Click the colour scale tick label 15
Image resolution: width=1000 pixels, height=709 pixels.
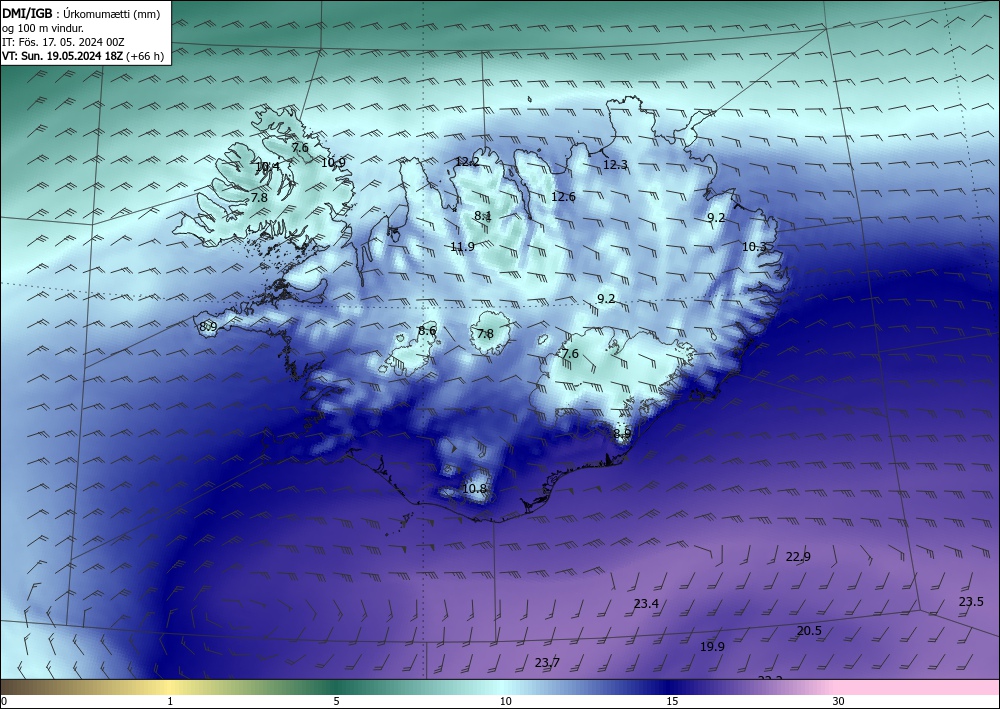(x=672, y=701)
